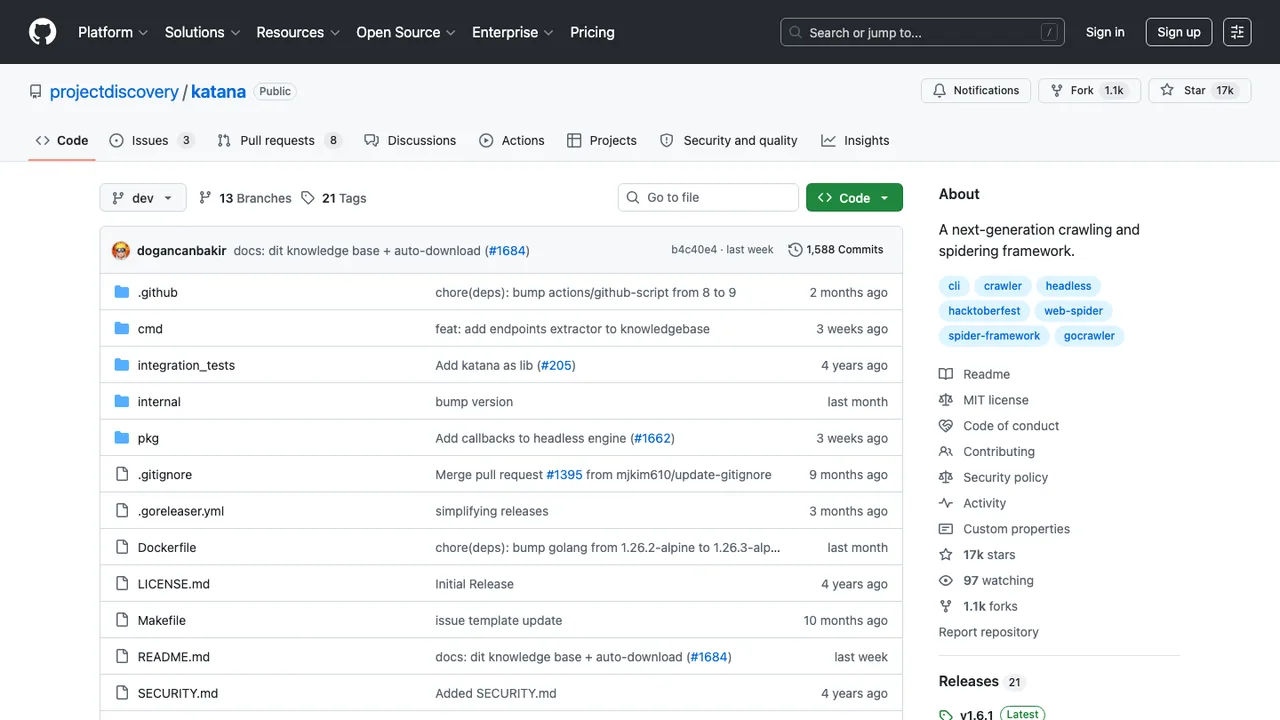Click the .github folder icon
This screenshot has height=720, width=1280.
(122, 292)
